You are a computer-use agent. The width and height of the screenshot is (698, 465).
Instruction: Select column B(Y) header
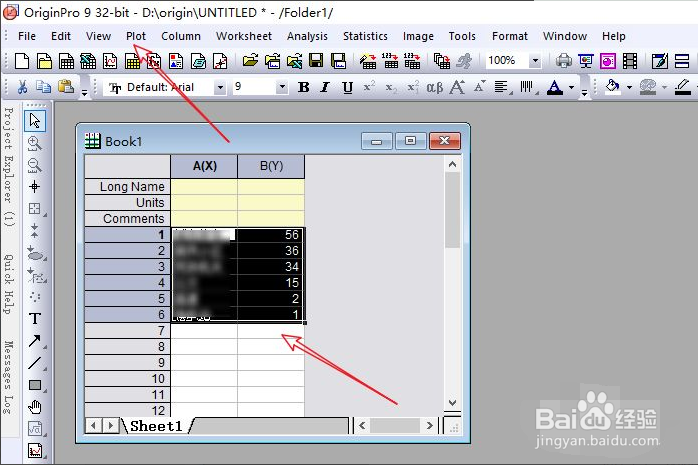point(271,166)
